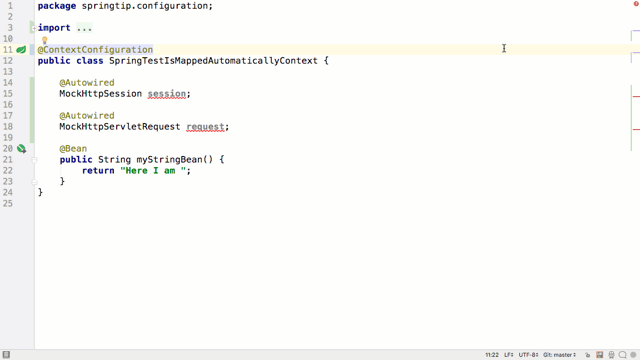Click the underlined 'request' field name

point(205,127)
